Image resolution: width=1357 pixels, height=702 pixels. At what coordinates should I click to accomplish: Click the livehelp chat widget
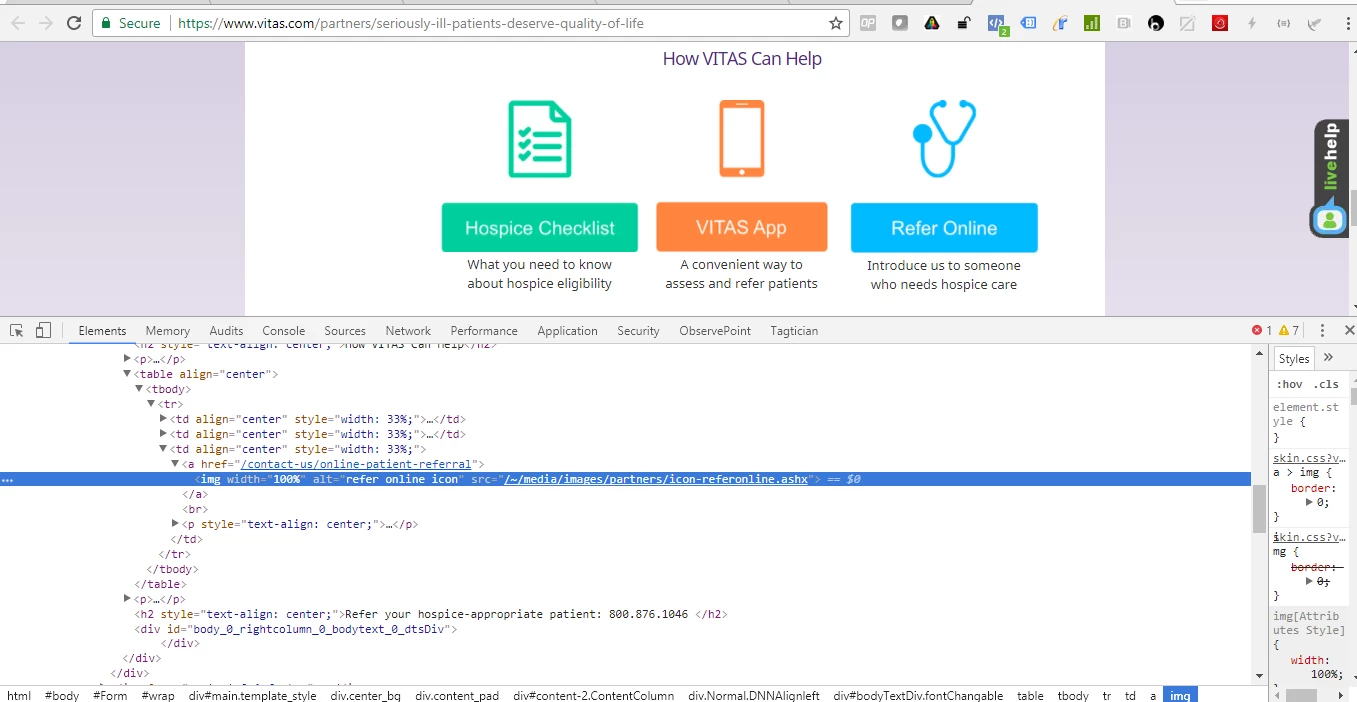point(1331,179)
